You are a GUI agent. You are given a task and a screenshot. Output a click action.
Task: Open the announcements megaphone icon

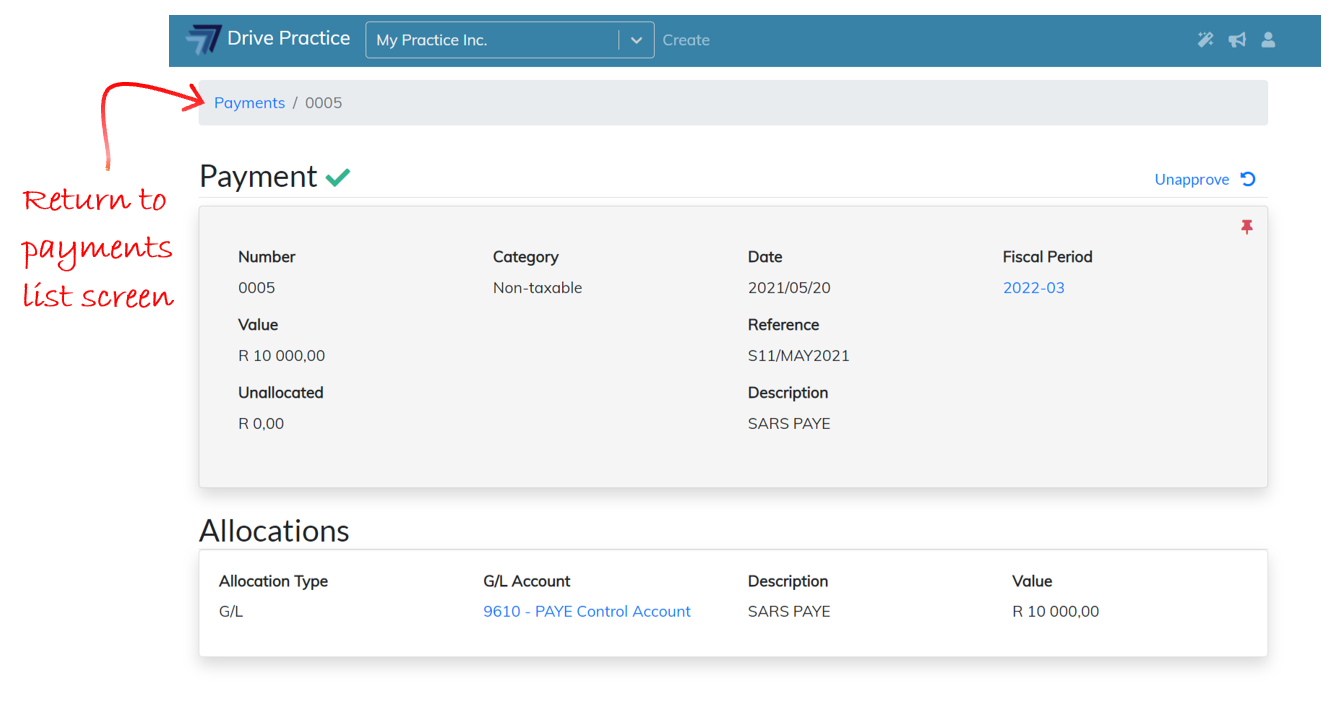[x=1237, y=40]
